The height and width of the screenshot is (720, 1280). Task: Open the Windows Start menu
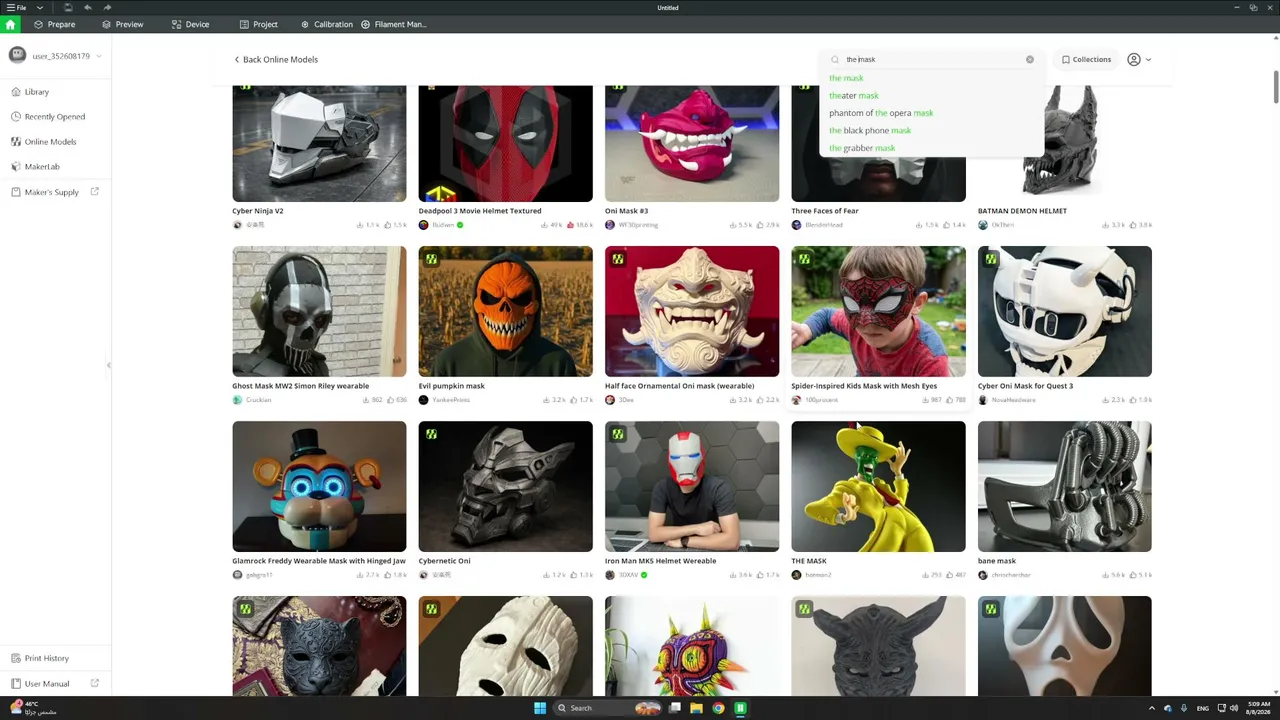coord(540,708)
